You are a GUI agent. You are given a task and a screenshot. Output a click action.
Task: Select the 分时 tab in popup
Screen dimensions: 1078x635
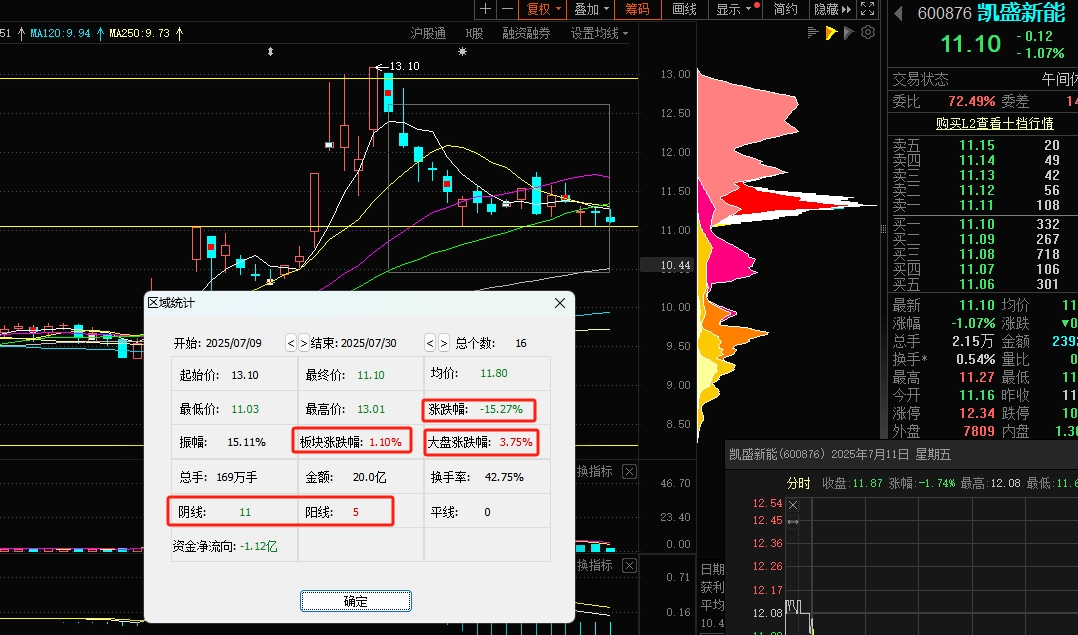pos(798,483)
